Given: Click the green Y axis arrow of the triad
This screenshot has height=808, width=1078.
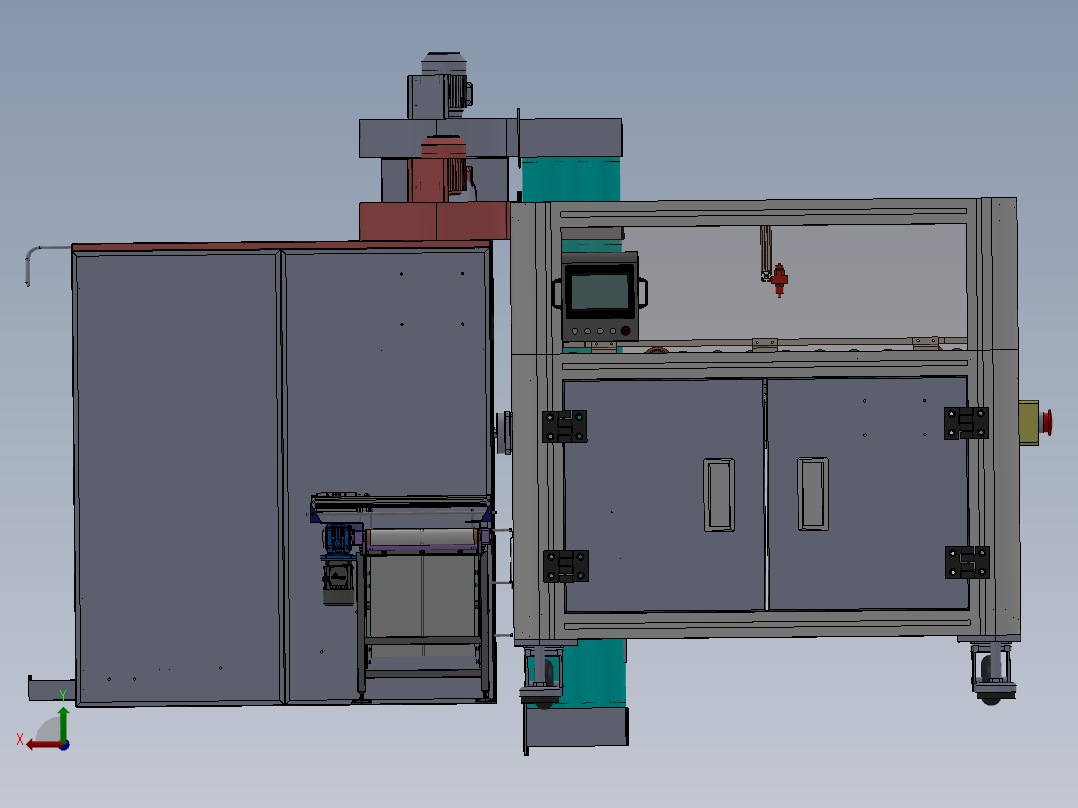Looking at the screenshot, I should 62,720.
